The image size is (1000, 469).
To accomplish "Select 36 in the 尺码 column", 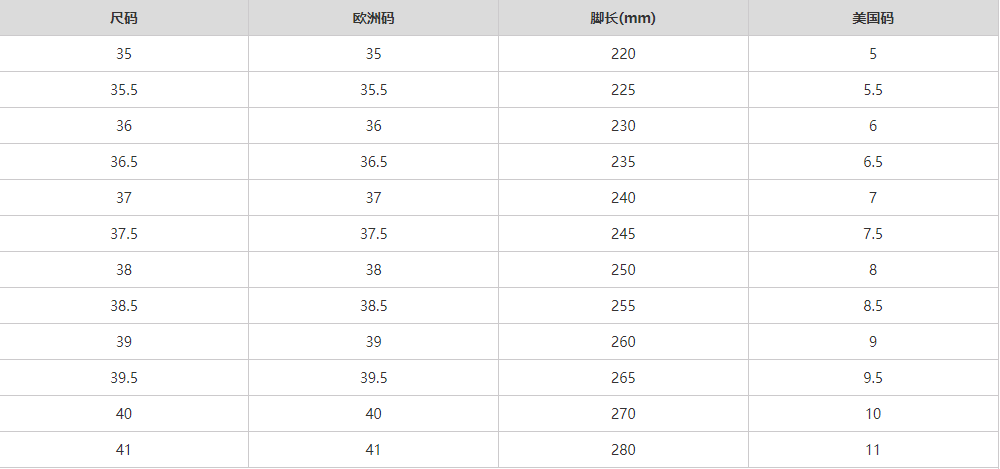I will tap(124, 126).
